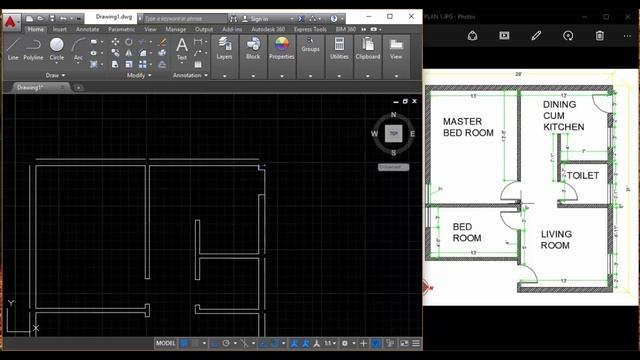Select the Line tool
The height and width of the screenshot is (360, 640).
tap(13, 49)
